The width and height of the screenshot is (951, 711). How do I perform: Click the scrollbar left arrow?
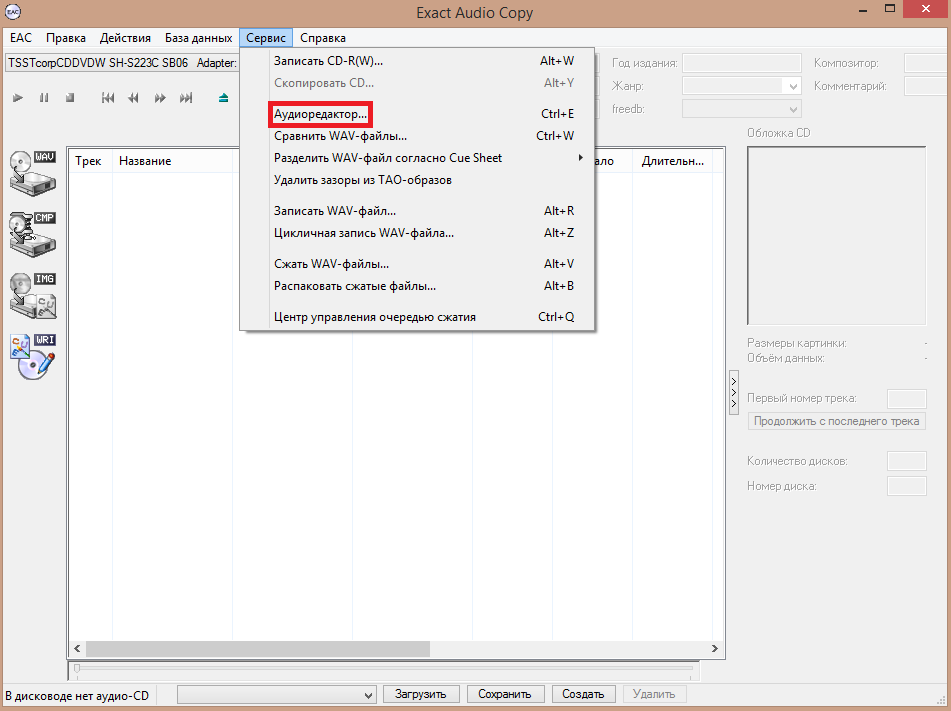[x=77, y=649]
